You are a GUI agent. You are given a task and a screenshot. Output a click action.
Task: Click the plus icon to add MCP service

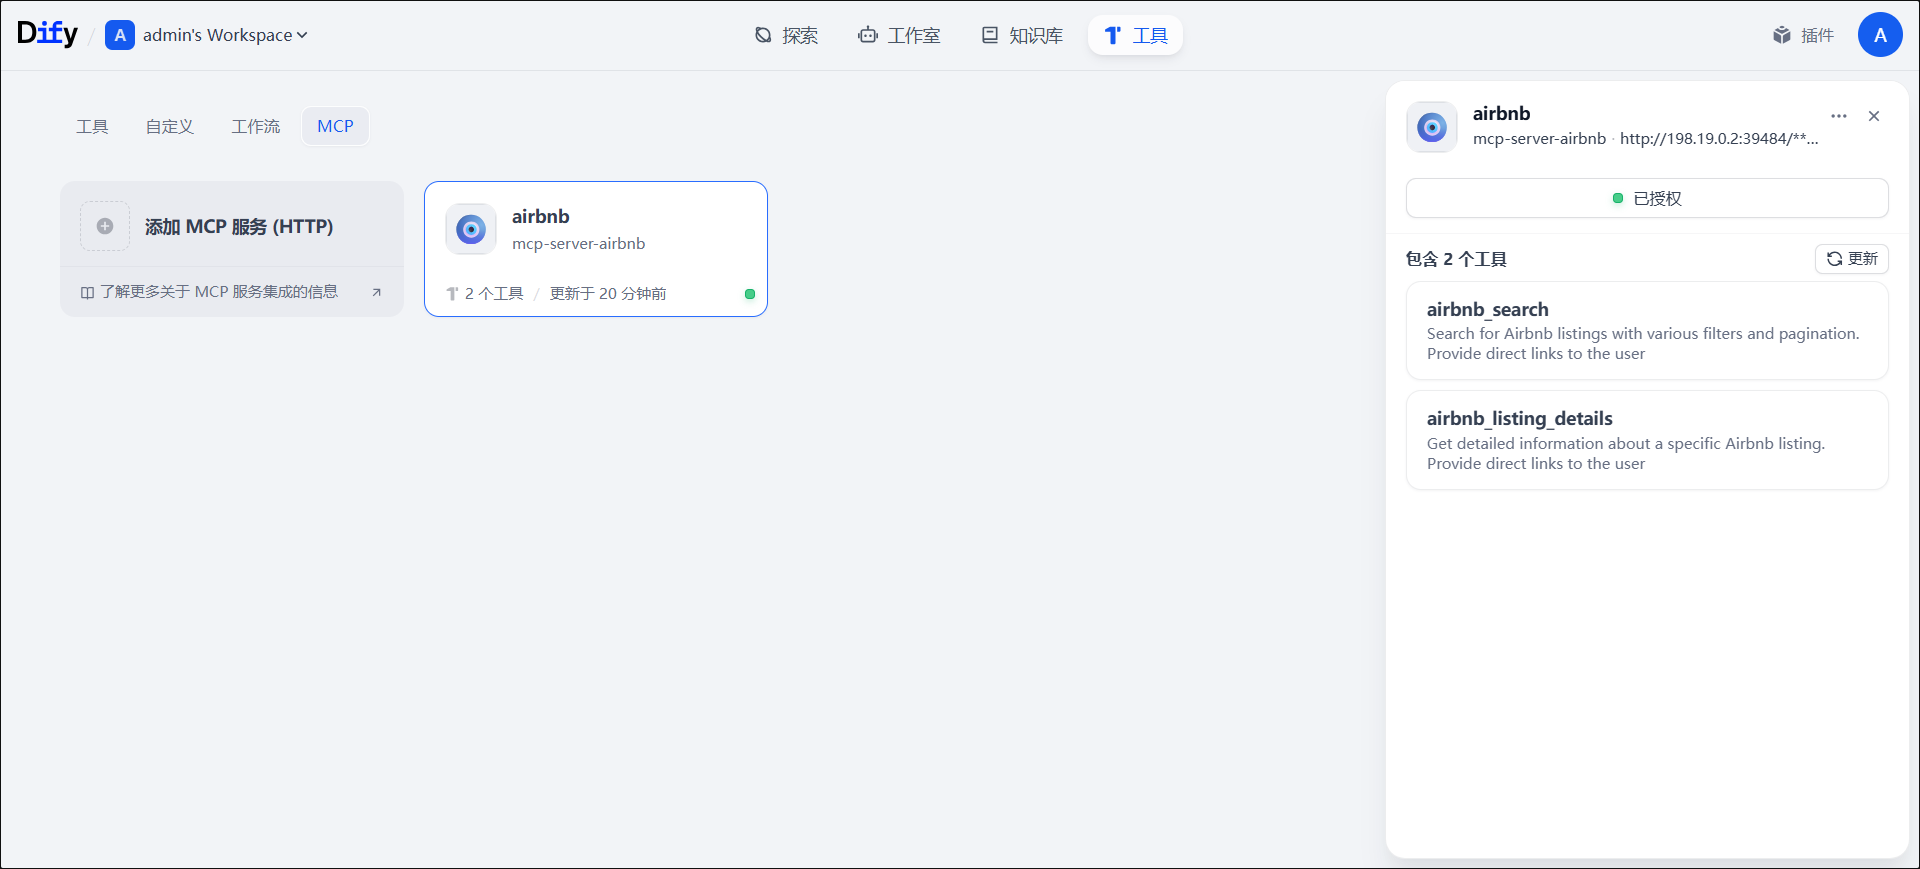[x=105, y=226]
